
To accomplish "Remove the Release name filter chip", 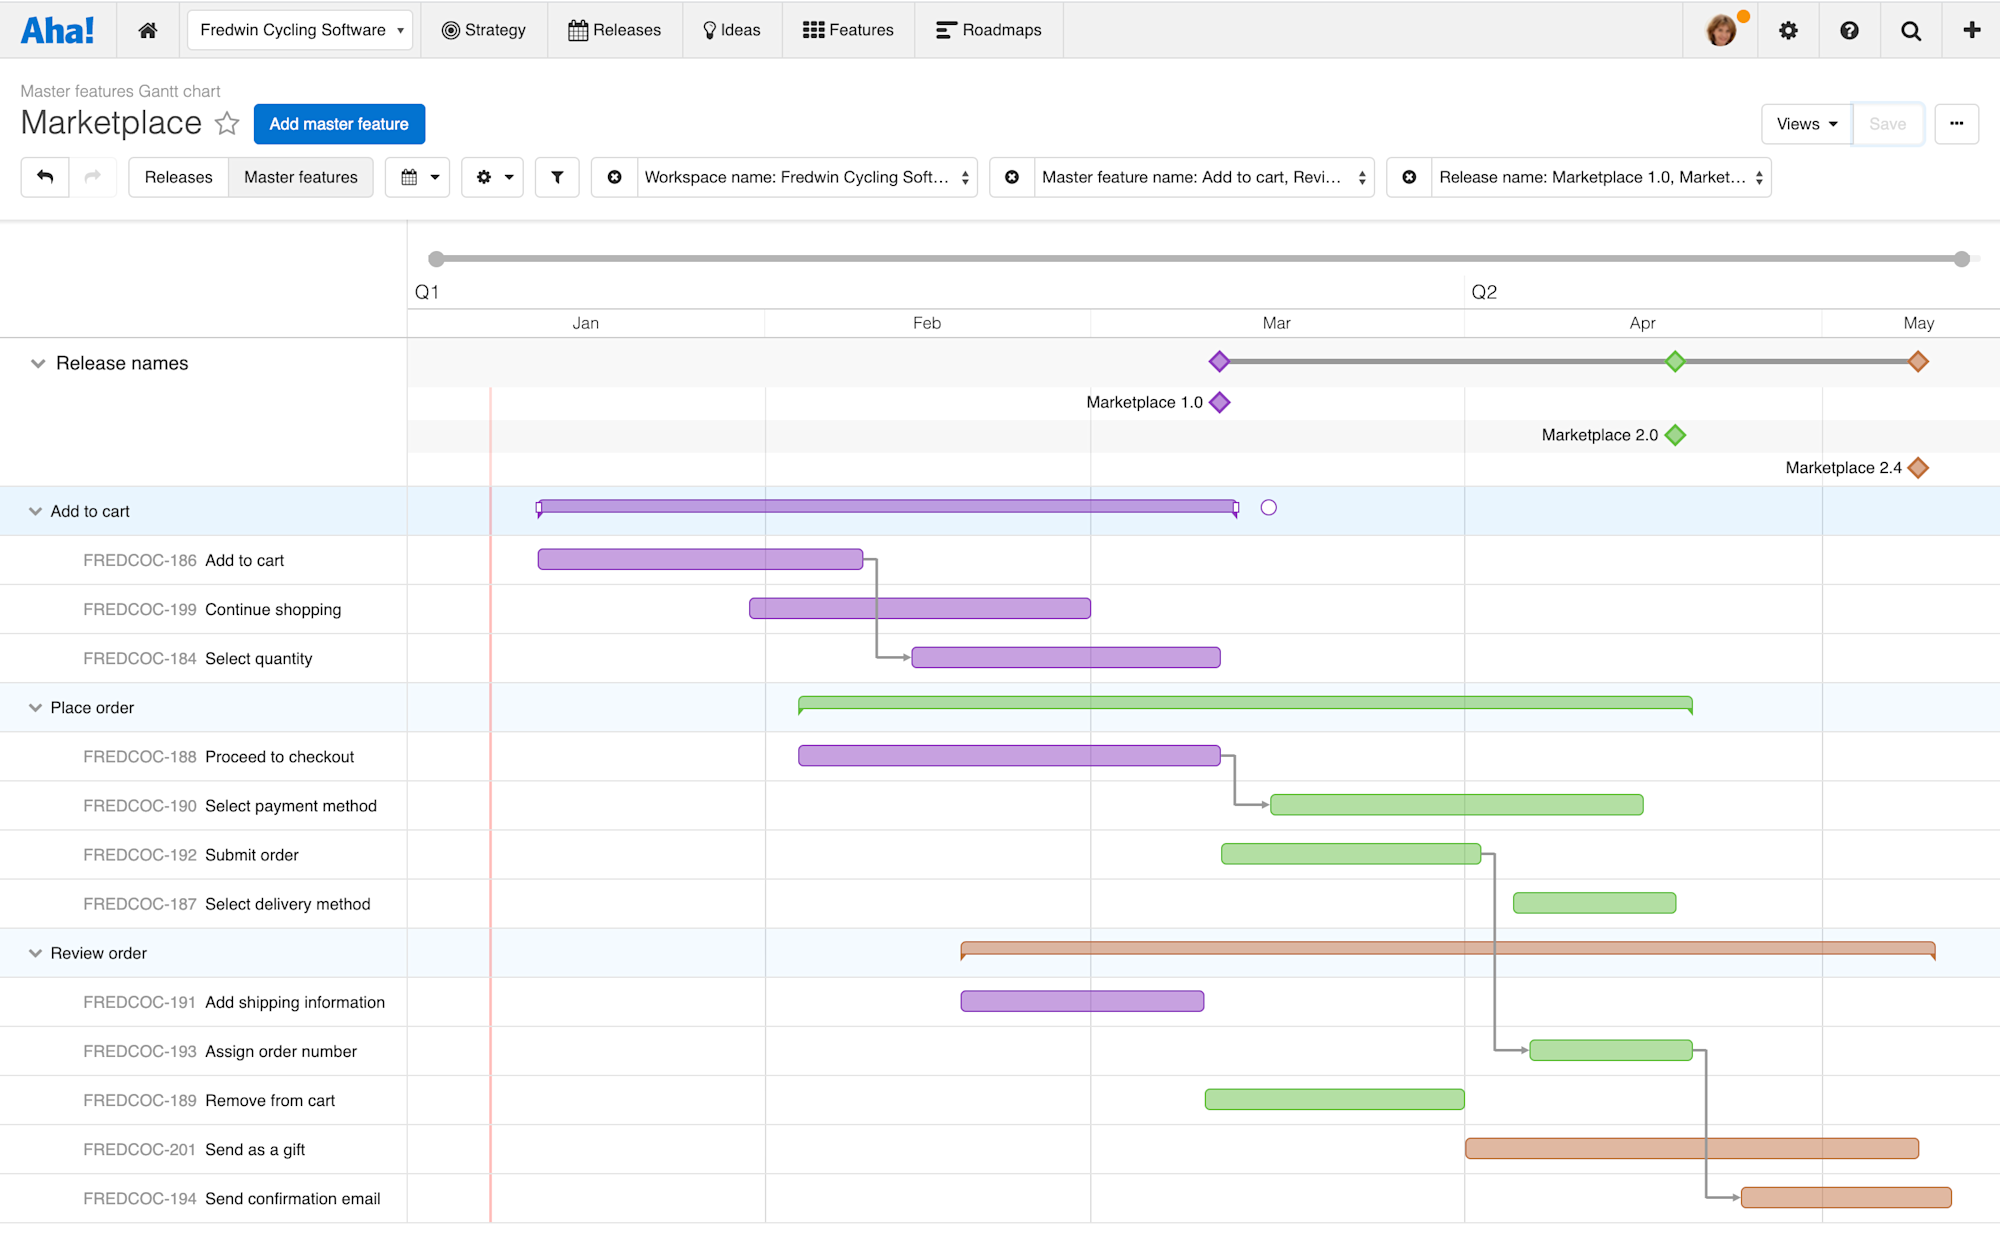I will tap(1409, 177).
